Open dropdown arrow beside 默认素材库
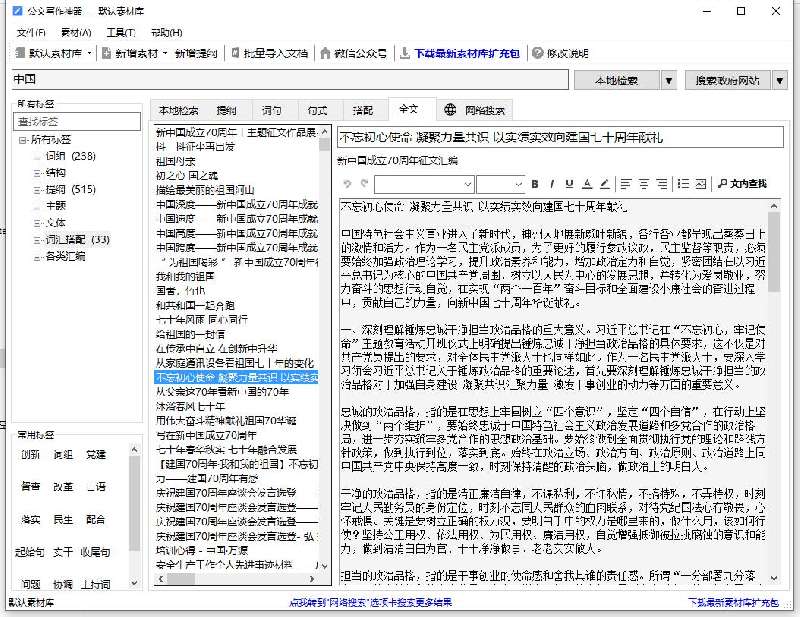 pyautogui.click(x=89, y=53)
